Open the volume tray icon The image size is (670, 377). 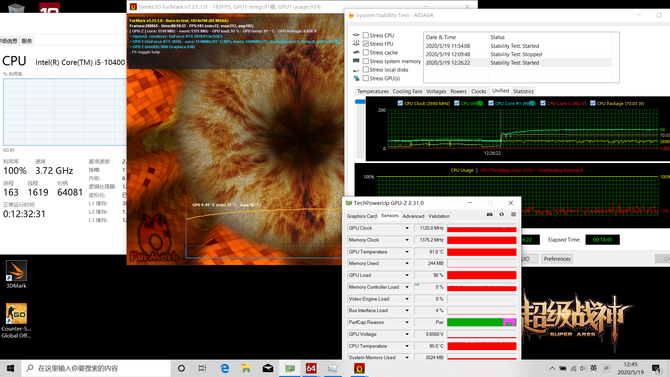(x=583, y=368)
